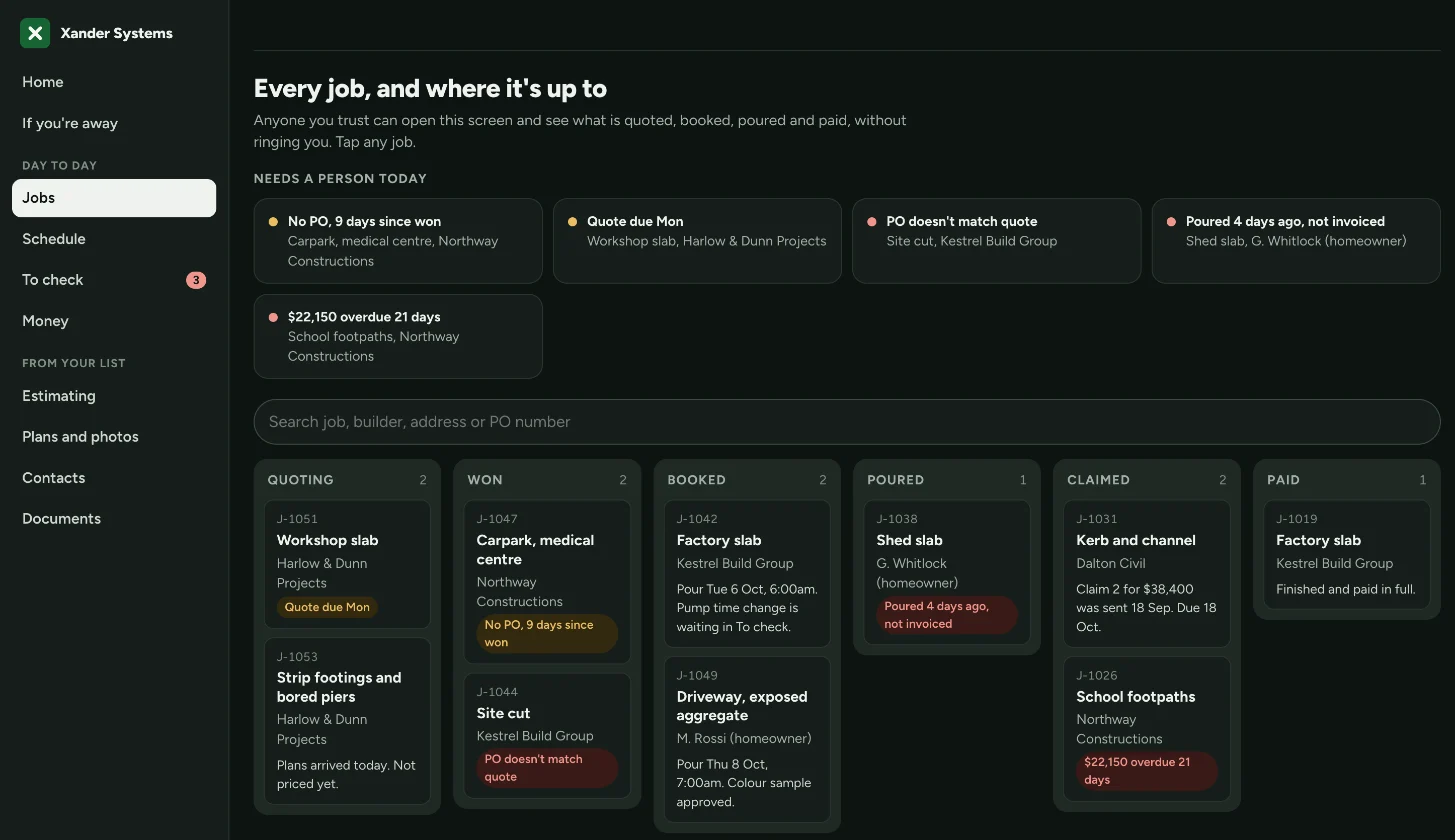
Task: Open job J-1044 Site cut
Action: click(547, 736)
